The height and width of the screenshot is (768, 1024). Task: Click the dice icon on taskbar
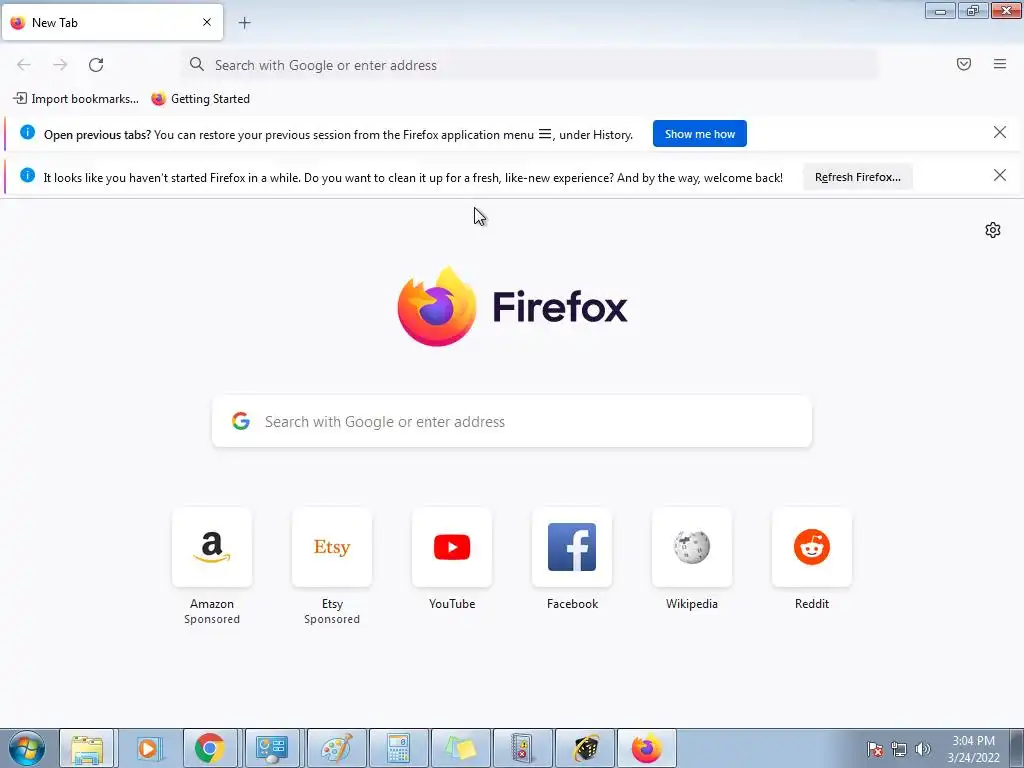click(x=585, y=748)
